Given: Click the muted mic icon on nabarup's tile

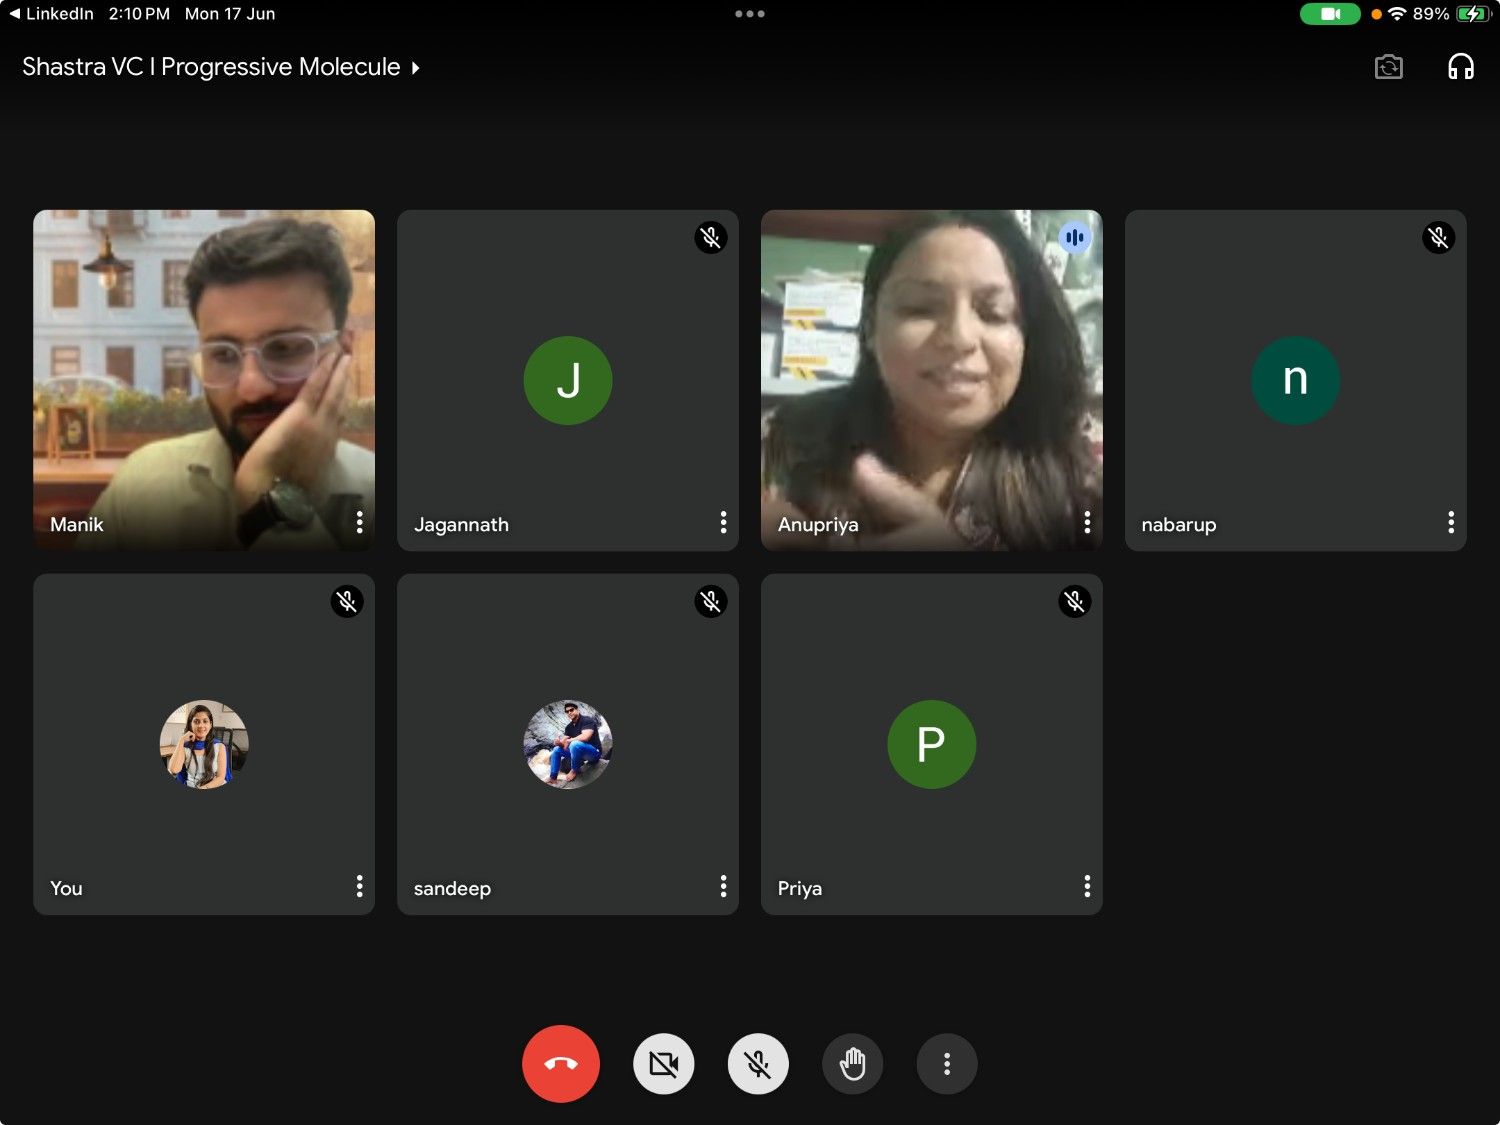Looking at the screenshot, I should click(x=1439, y=238).
